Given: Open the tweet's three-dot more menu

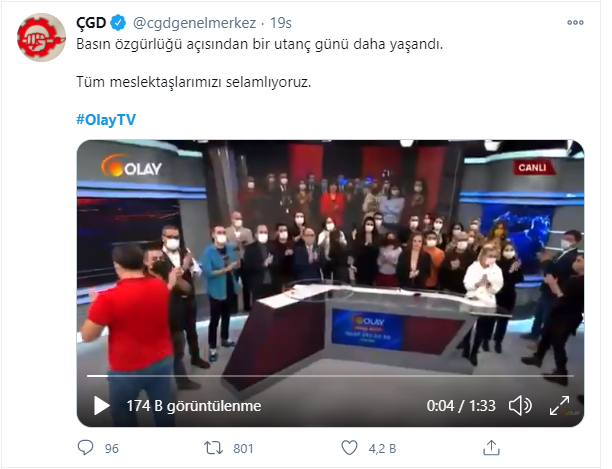Looking at the screenshot, I should [x=575, y=23].
